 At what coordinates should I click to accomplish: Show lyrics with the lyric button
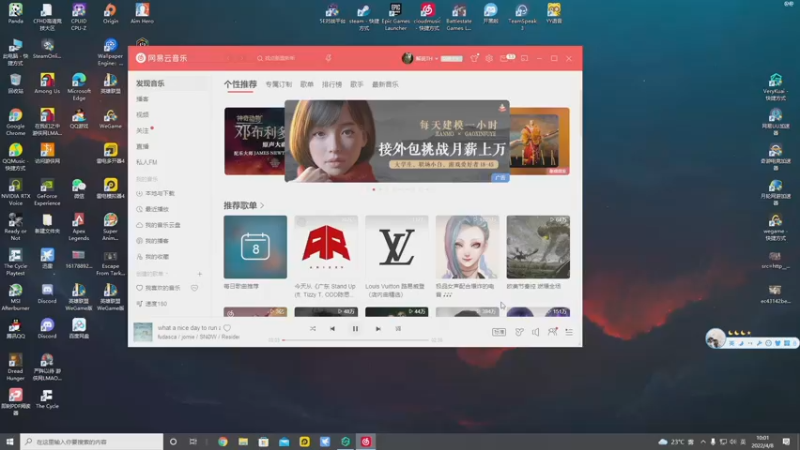click(398, 329)
